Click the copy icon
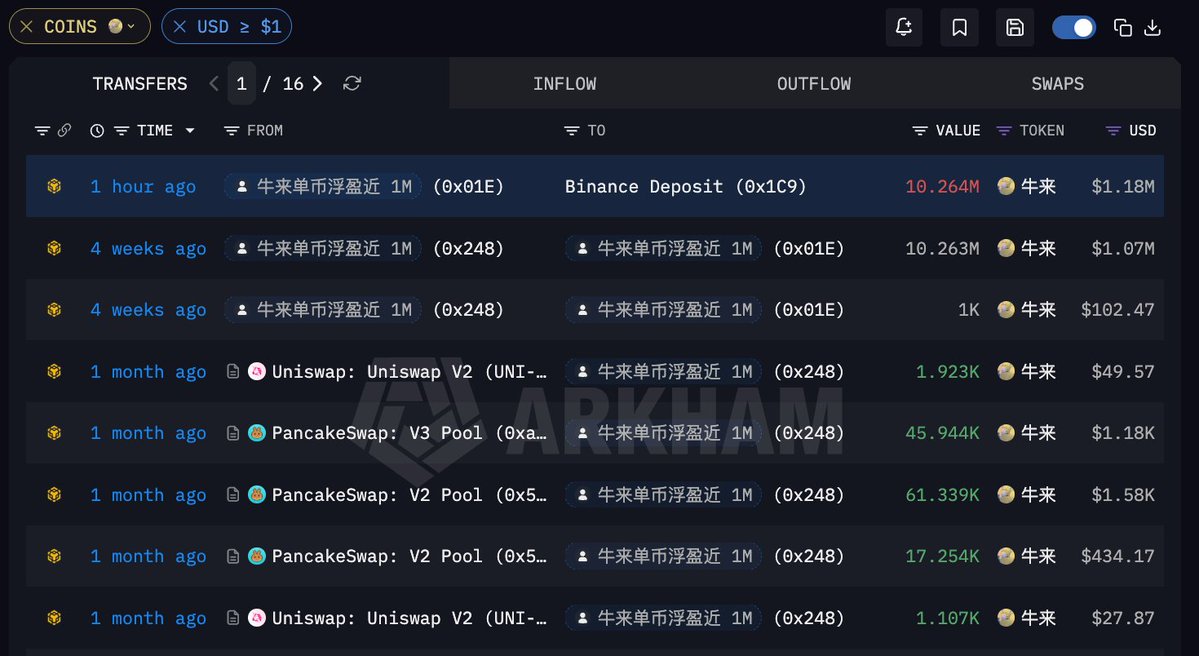This screenshot has width=1199, height=656. point(1123,28)
